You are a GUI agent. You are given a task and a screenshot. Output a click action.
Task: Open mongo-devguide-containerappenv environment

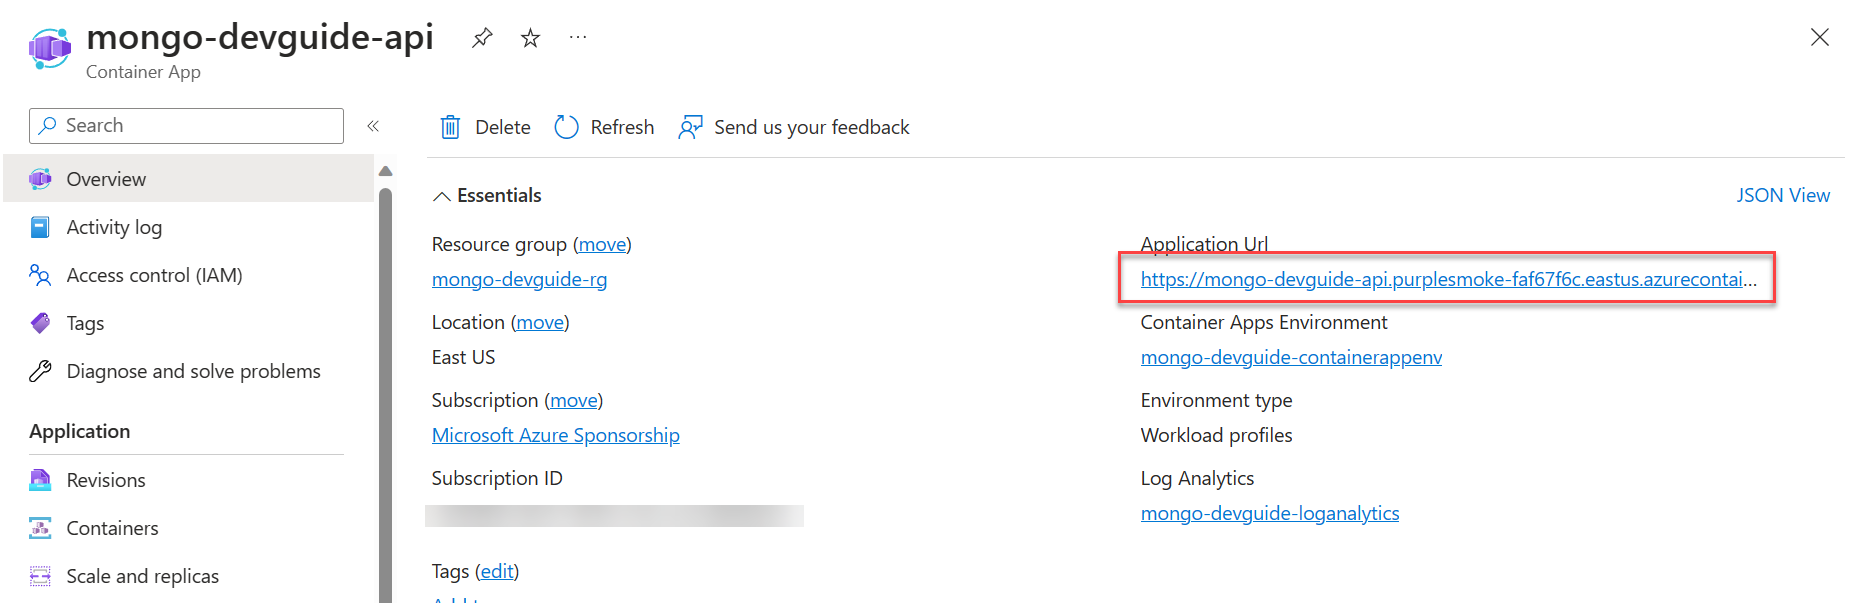(1291, 357)
